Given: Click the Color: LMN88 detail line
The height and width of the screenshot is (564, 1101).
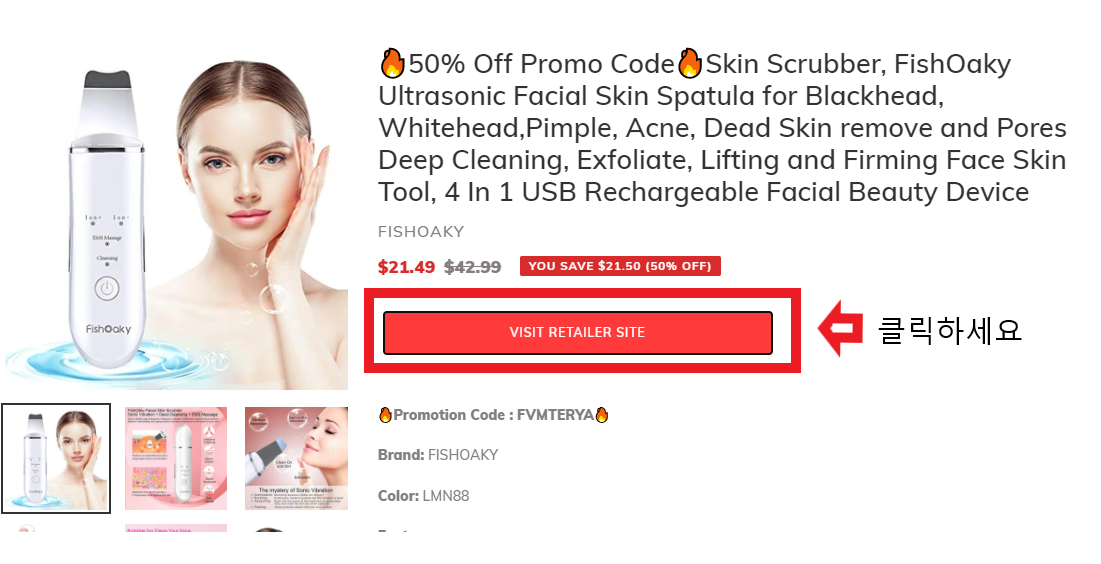Looking at the screenshot, I should [423, 496].
